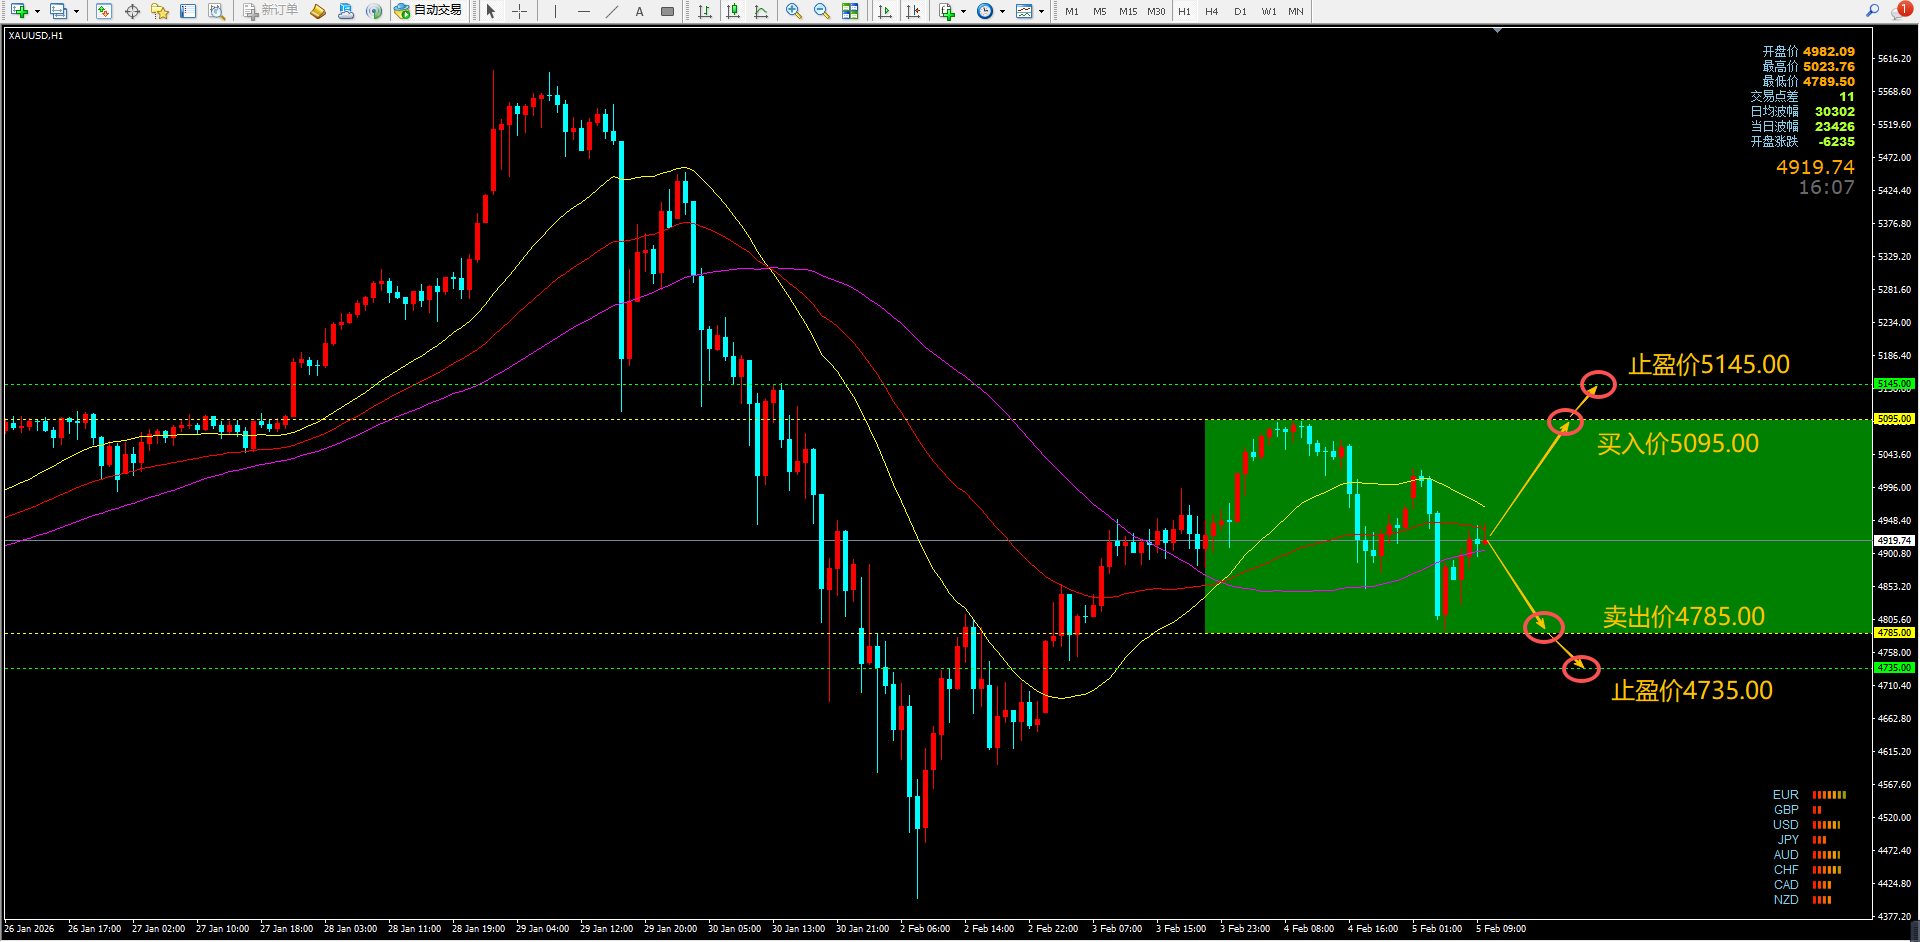Switch chart to candlestick display
Viewport: 1920px width, 942px height.
(x=733, y=11)
